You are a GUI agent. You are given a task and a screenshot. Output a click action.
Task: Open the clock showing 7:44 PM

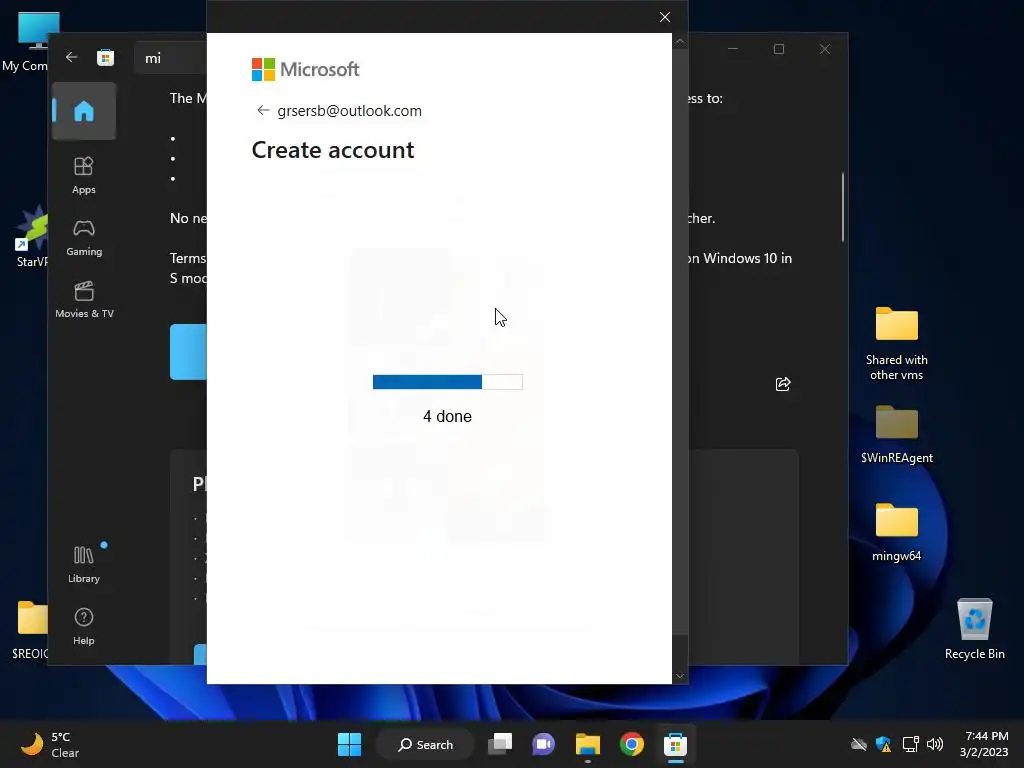click(984, 744)
